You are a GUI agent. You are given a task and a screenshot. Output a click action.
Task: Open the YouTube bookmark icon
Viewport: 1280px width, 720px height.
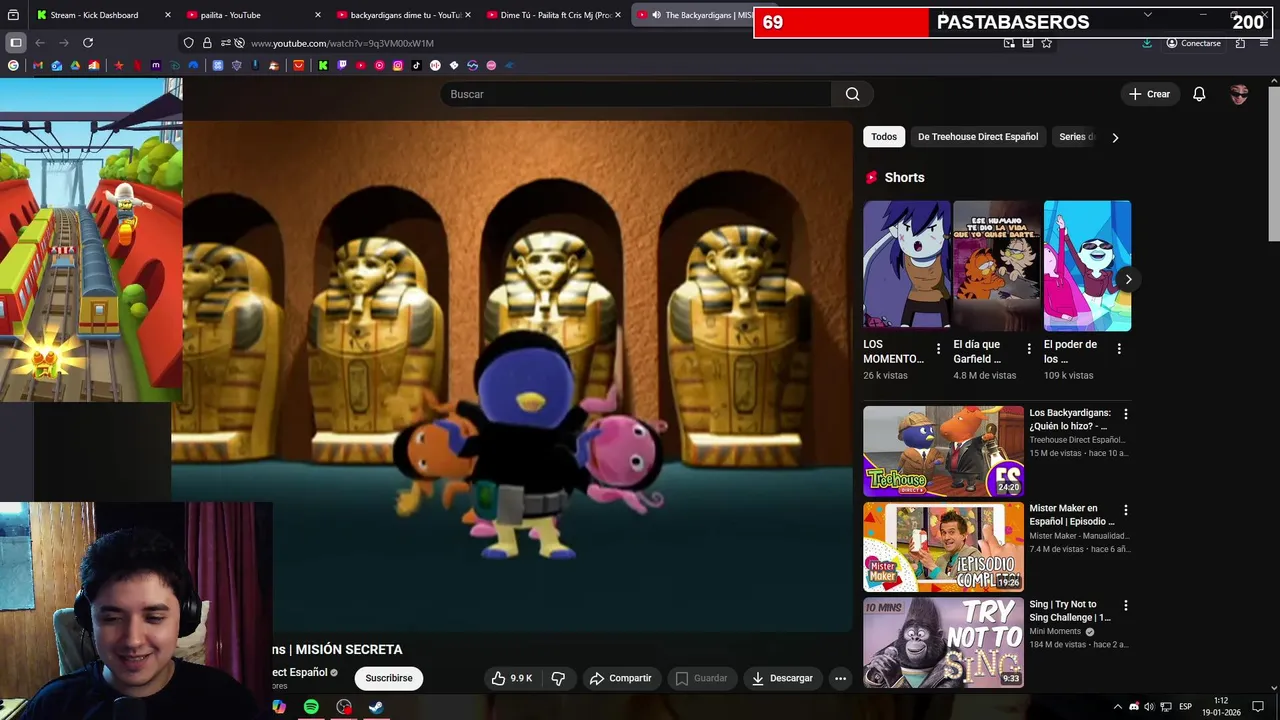360,65
